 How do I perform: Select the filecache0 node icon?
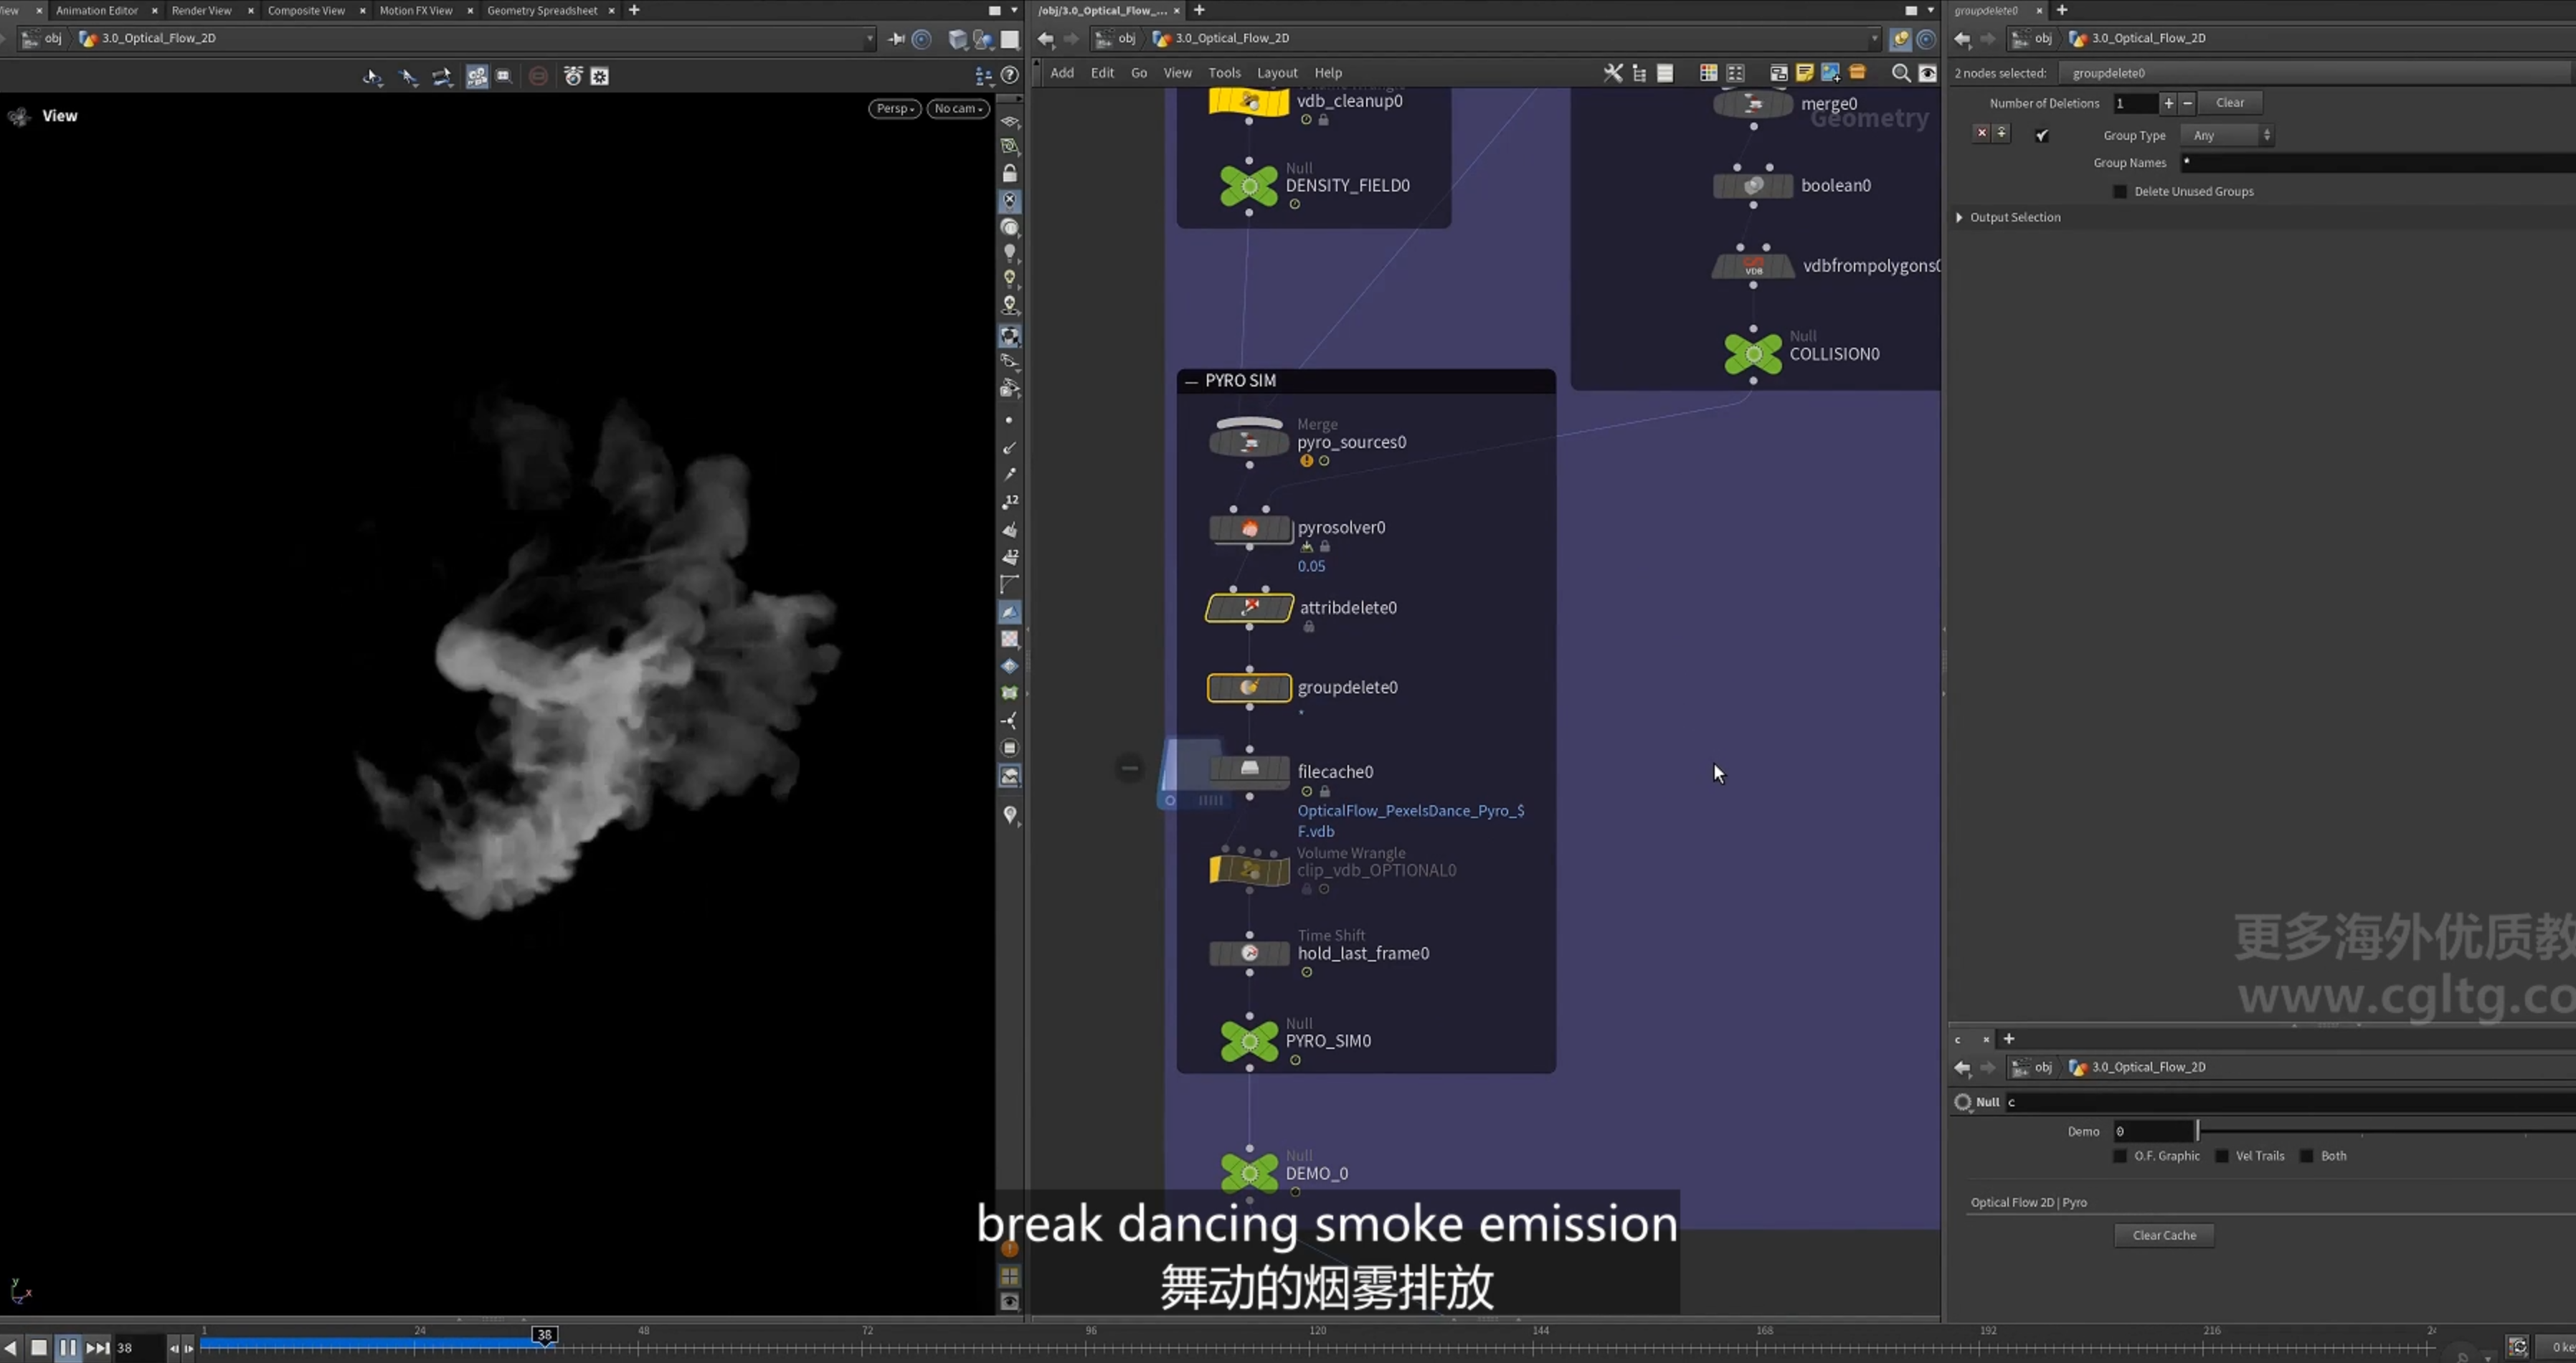(x=1249, y=769)
